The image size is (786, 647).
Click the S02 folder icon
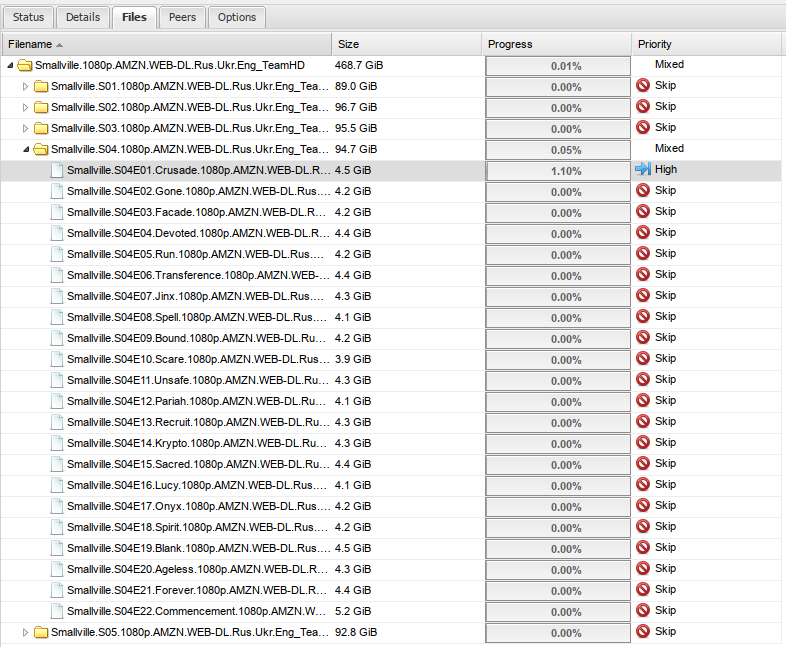tap(41, 107)
